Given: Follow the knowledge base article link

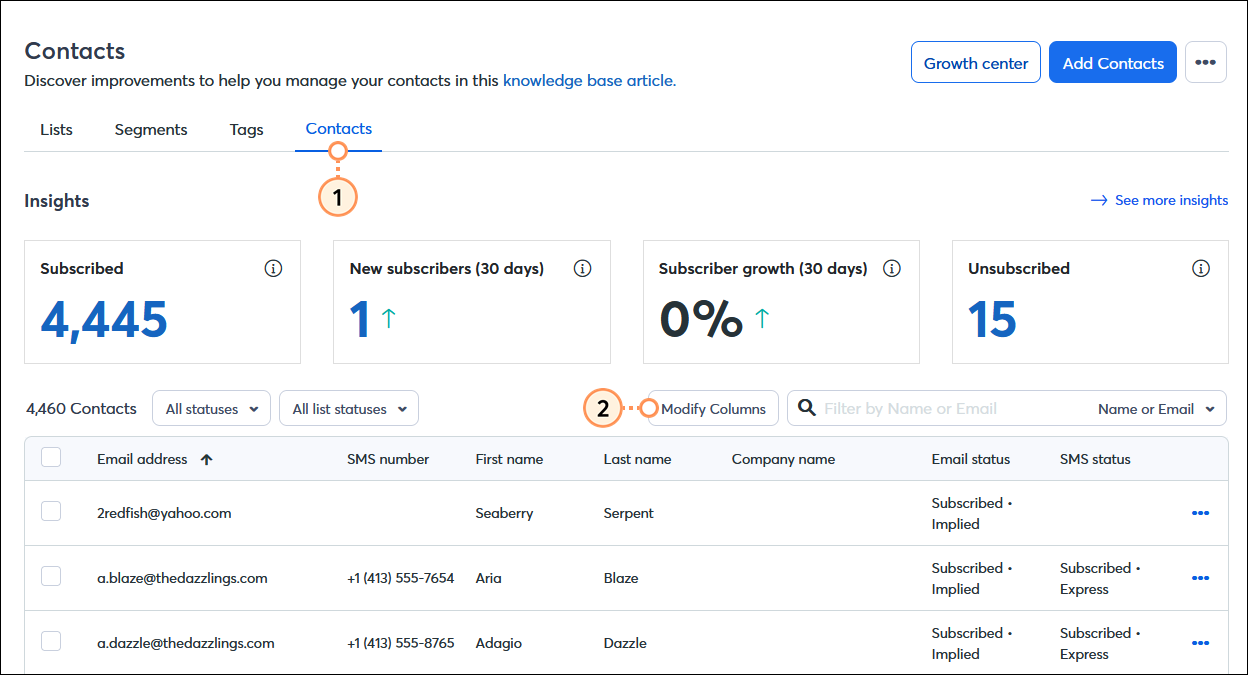Looking at the screenshot, I should tap(589, 80).
